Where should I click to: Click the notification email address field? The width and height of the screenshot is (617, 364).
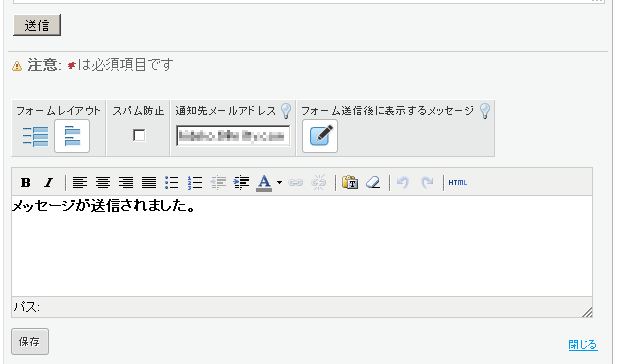pyautogui.click(x=233, y=136)
